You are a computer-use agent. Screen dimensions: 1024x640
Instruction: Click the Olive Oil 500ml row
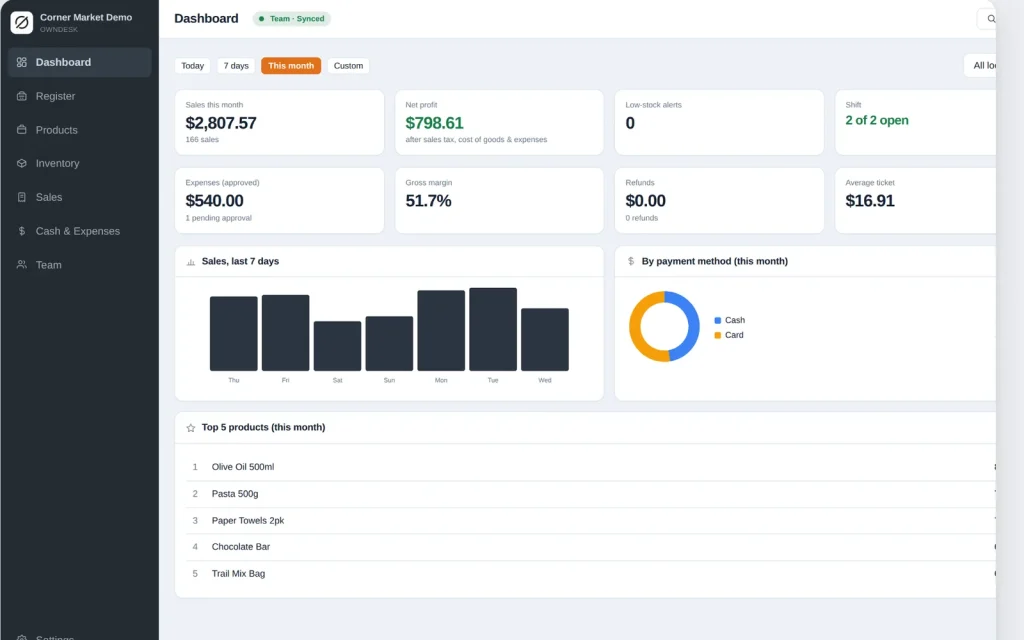point(590,467)
